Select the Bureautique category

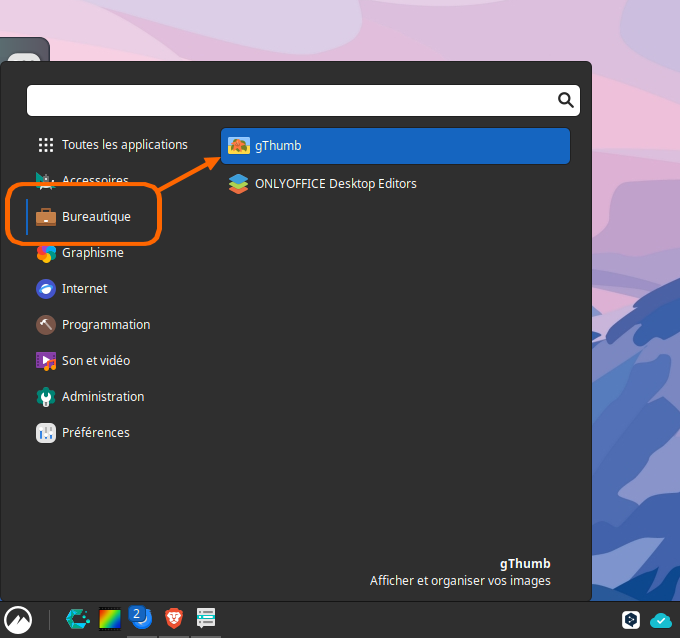(x=95, y=217)
